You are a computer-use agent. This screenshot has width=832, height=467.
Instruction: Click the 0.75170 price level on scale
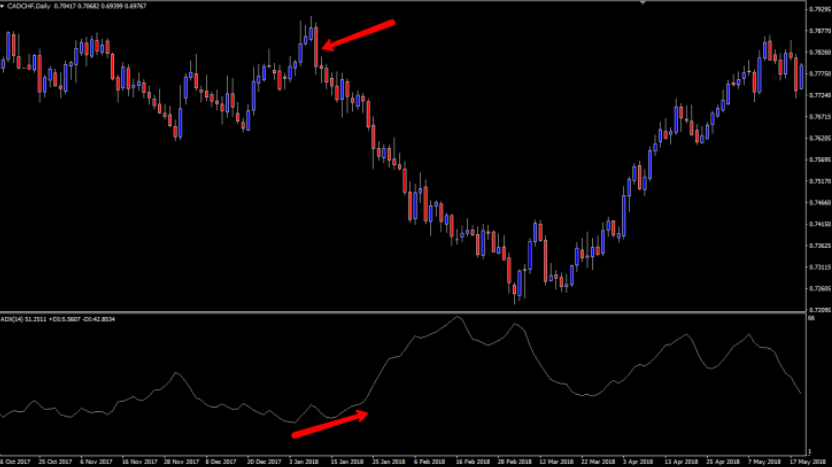pos(818,181)
